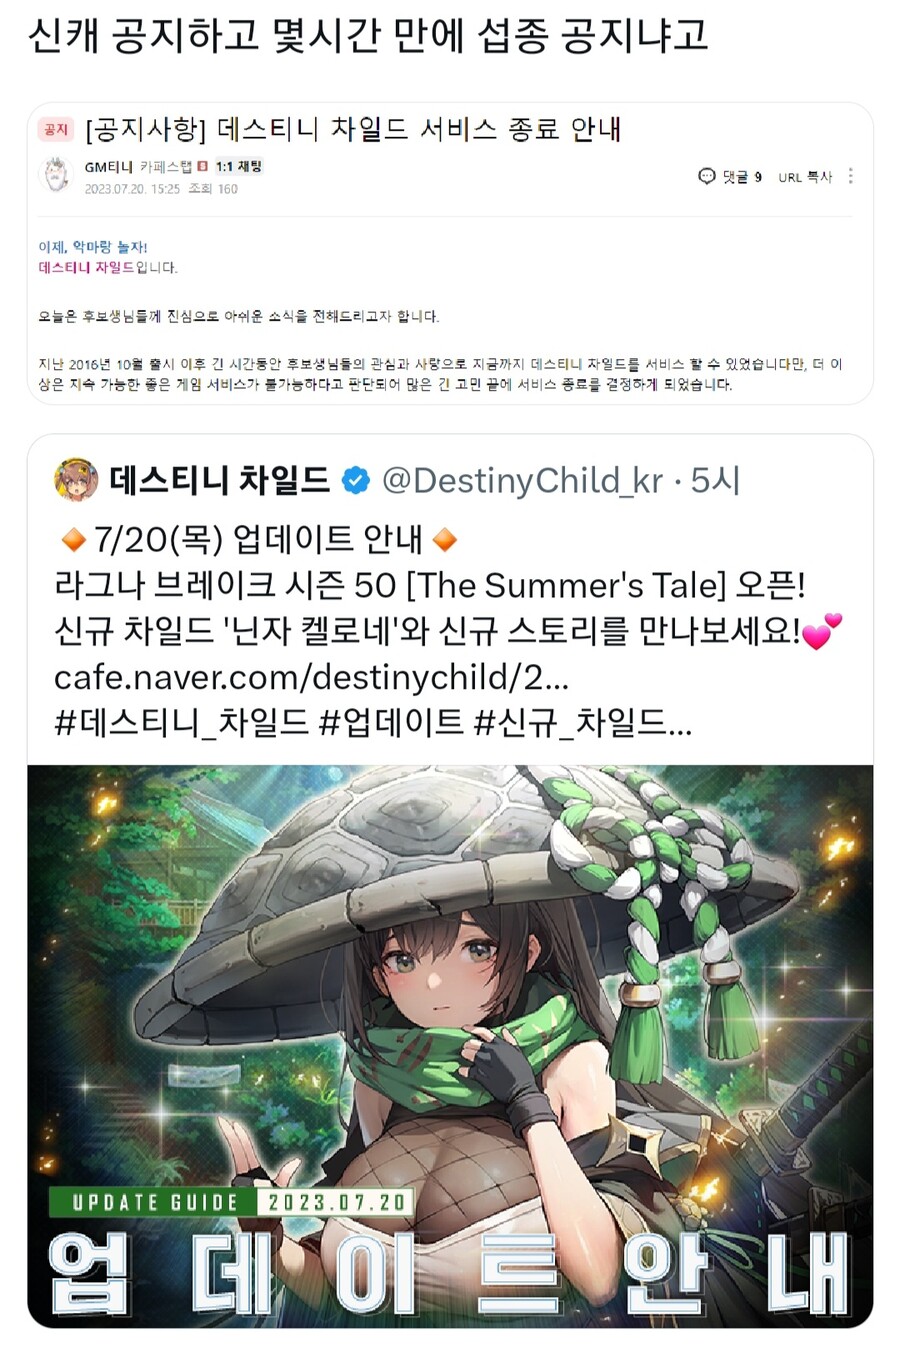900x1353 pixels.
Task: Click URL 복사 to copy link
Action: 805,177
